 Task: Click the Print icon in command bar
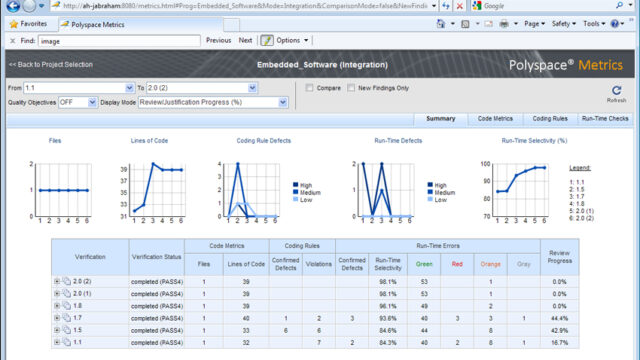click(x=504, y=24)
